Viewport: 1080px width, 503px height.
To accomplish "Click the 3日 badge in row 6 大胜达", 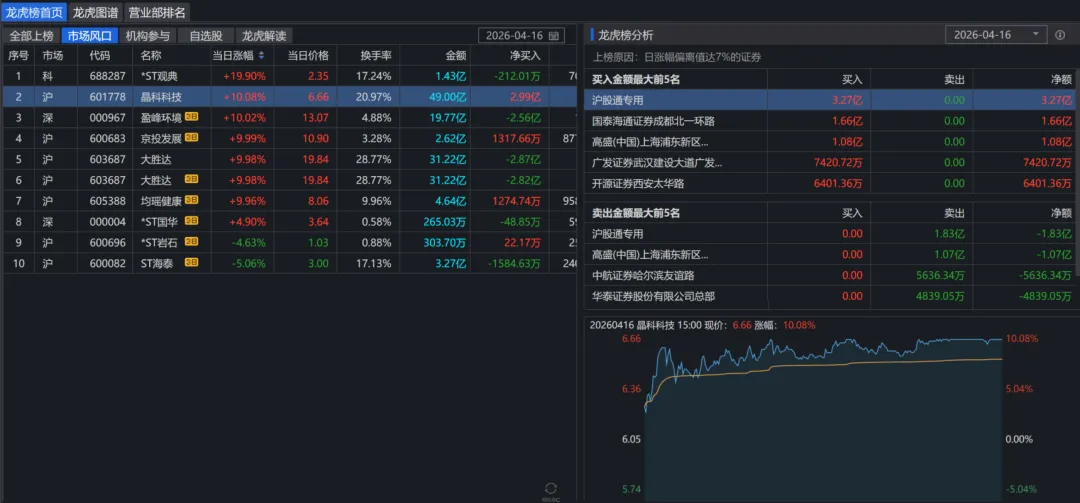I will point(191,179).
